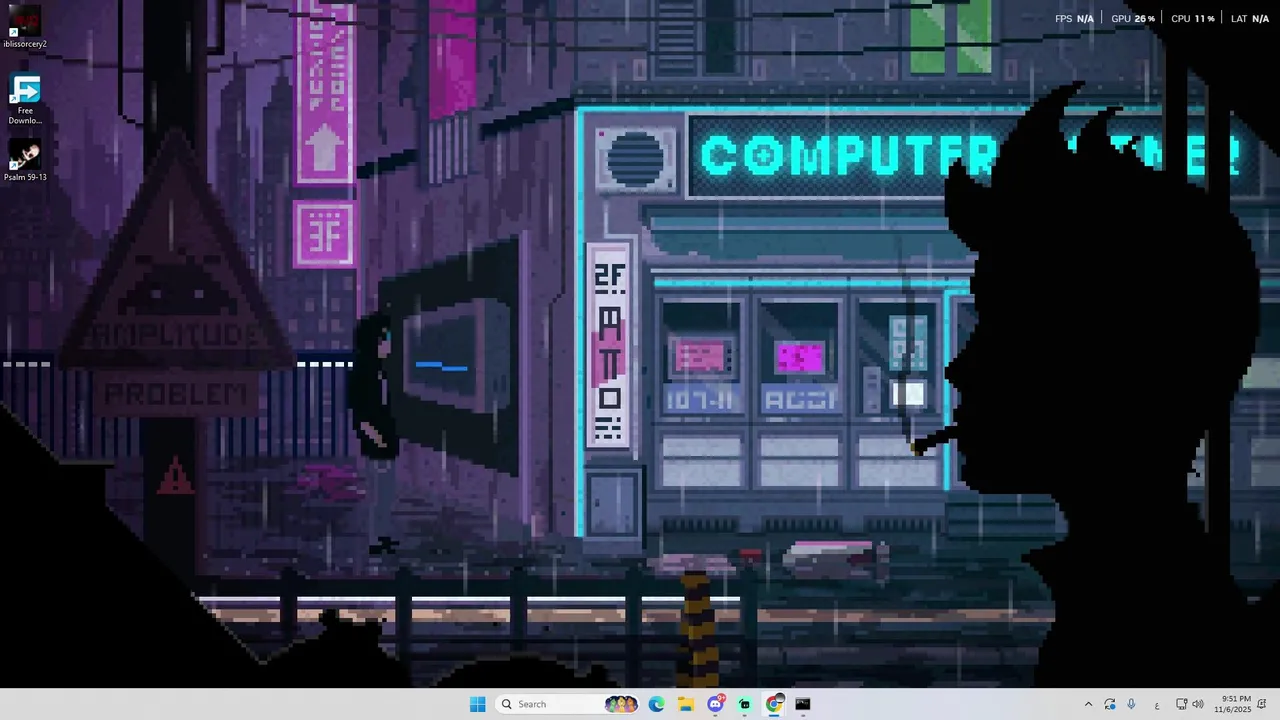Open Discord from the taskbar

coord(716,704)
